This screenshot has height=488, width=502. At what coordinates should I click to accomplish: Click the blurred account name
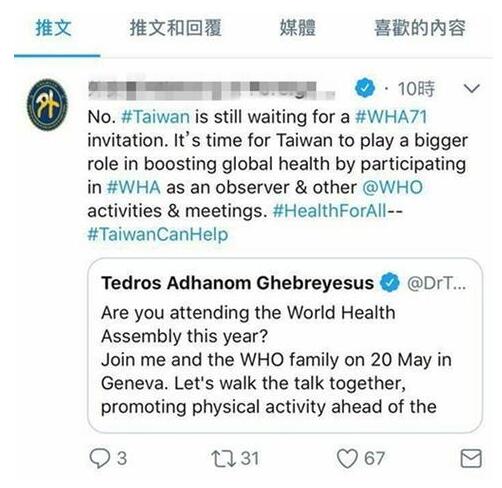coord(211,89)
